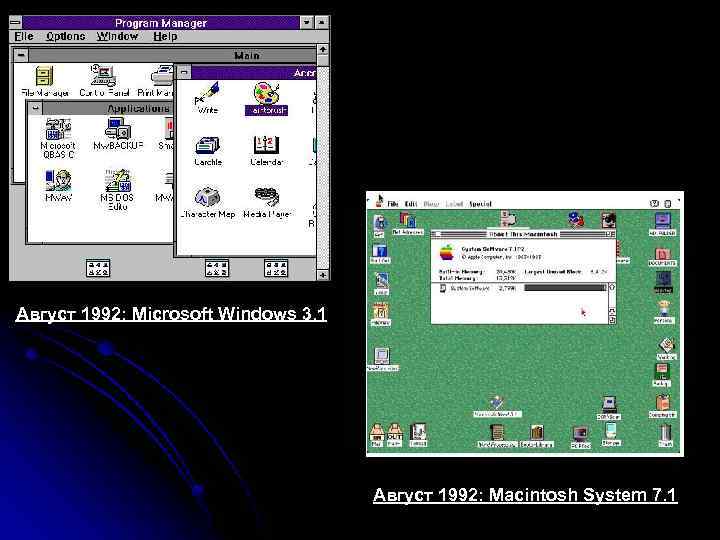The height and width of the screenshot is (540, 720).
Task: Open the Apple menu in Mac menu bar
Action: click(380, 201)
